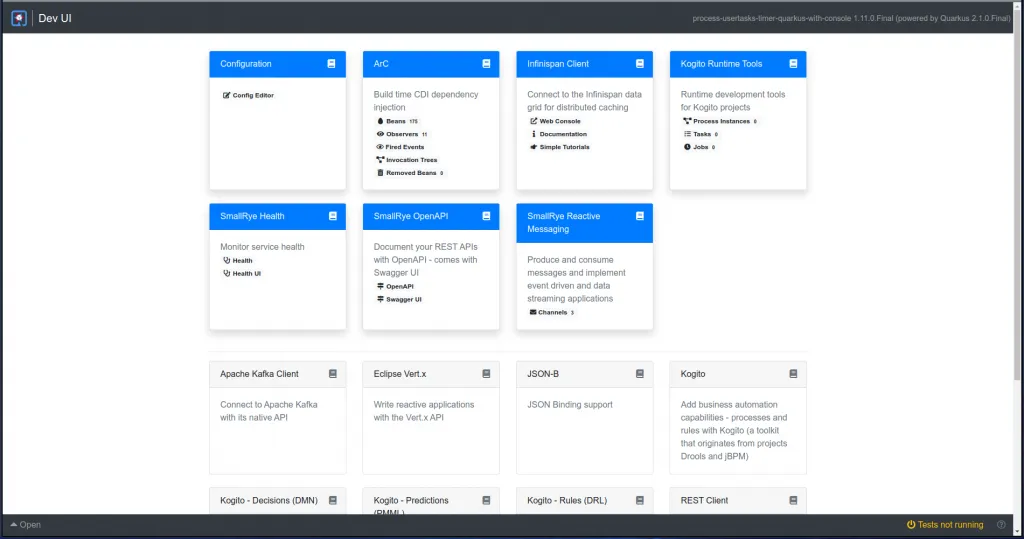Image resolution: width=1024 pixels, height=539 pixels.
Task: Open the OpenAPI link
Action: tap(395, 286)
